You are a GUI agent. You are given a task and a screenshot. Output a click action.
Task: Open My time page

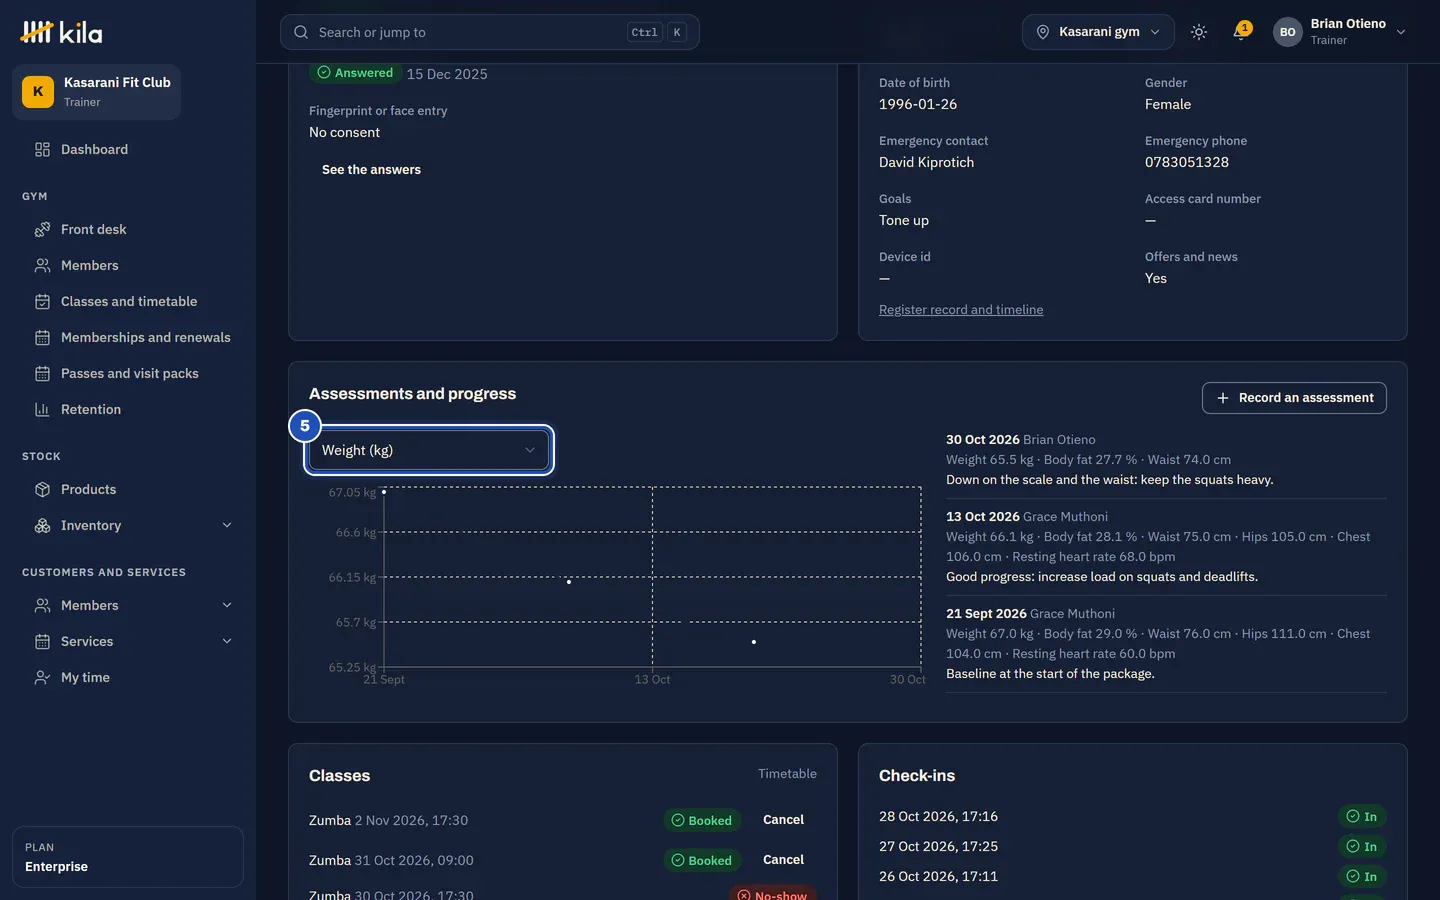(85, 678)
